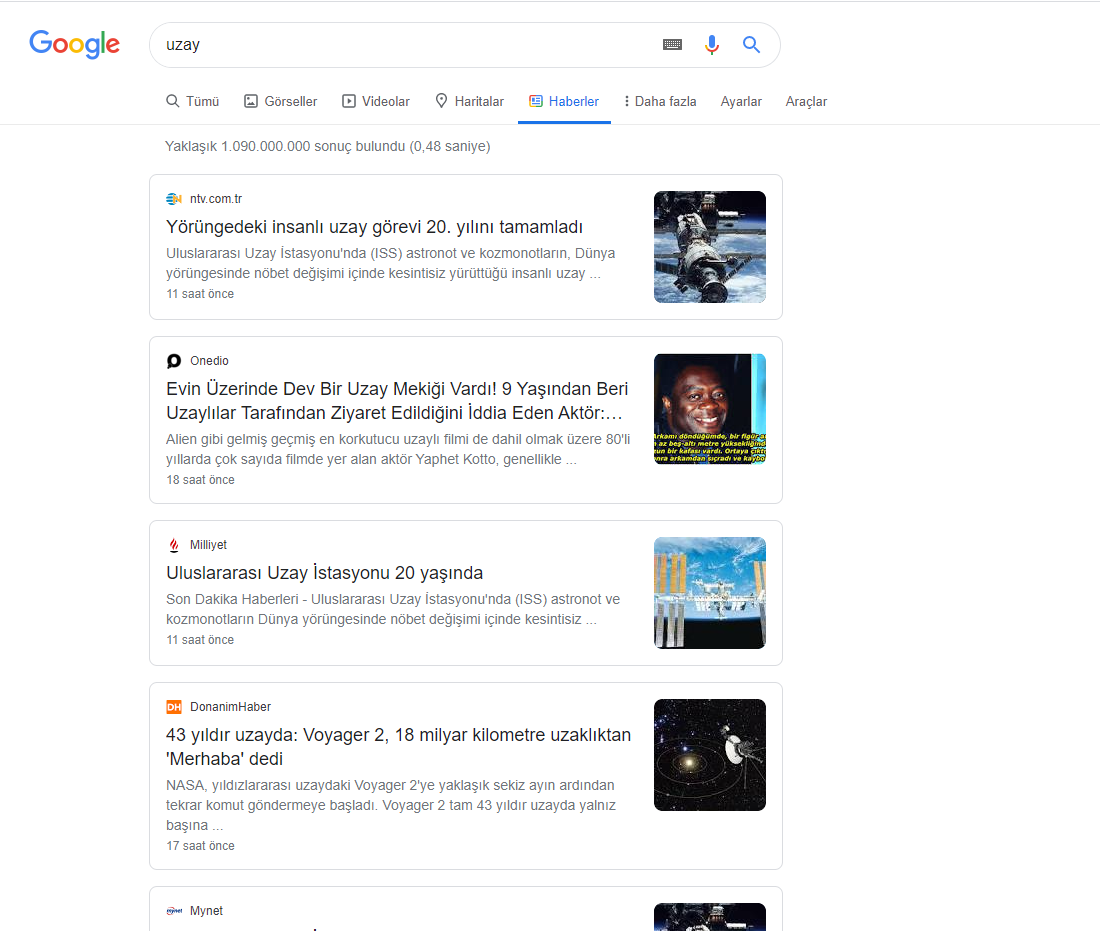This screenshot has height=931, width=1100.
Task: Click '11 saat önce' timestamp under Milliyet article
Action: click(200, 640)
